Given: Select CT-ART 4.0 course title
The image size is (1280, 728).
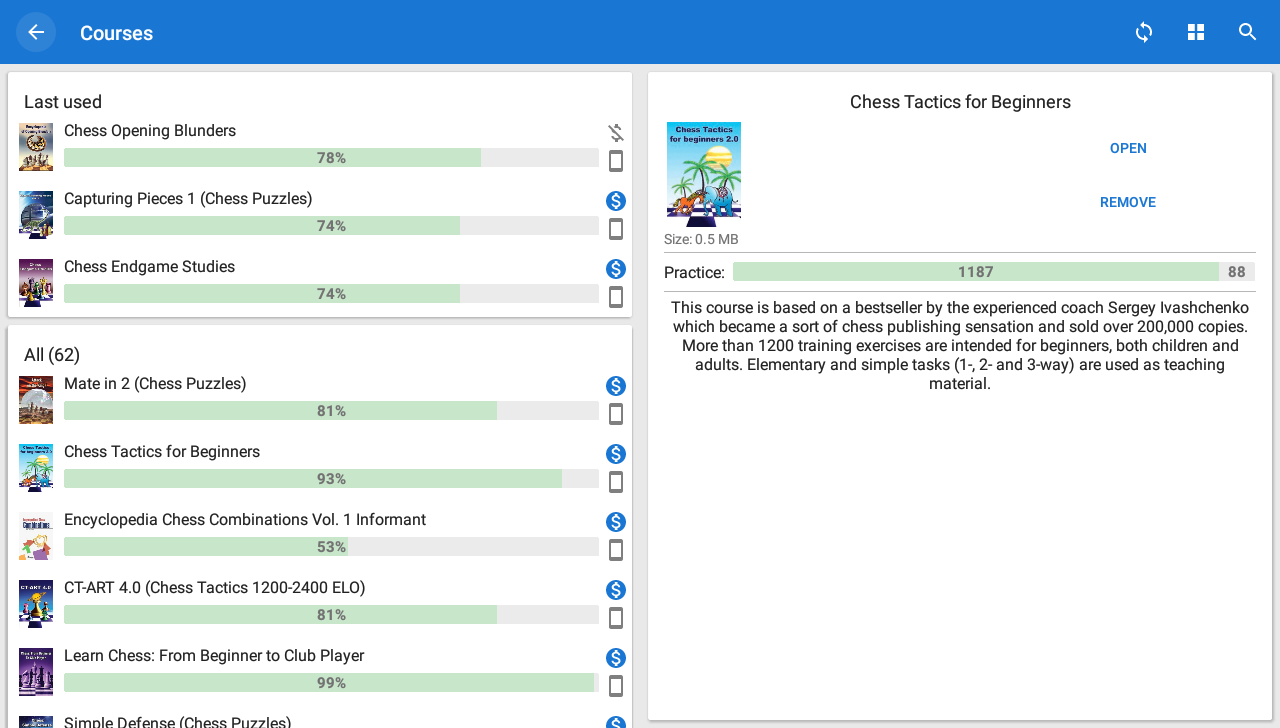Looking at the screenshot, I should [215, 588].
